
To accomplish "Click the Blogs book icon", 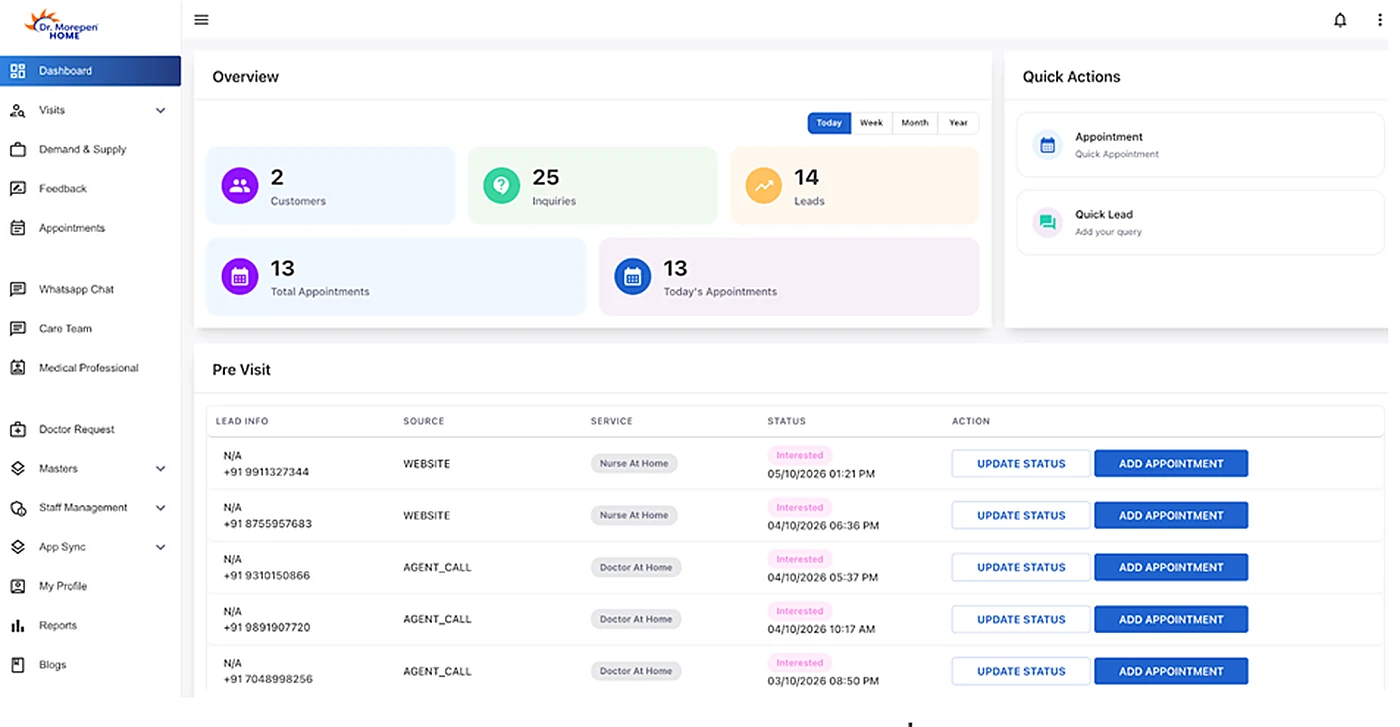I will (x=17, y=664).
